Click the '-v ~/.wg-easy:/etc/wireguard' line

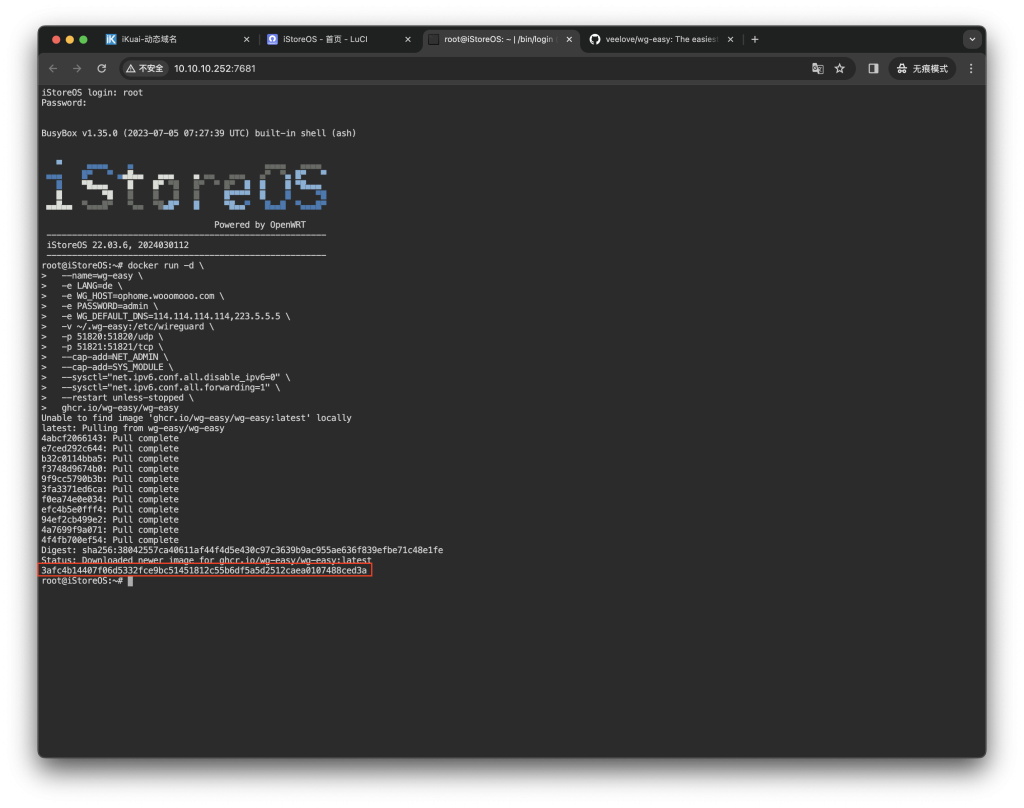pos(128,327)
